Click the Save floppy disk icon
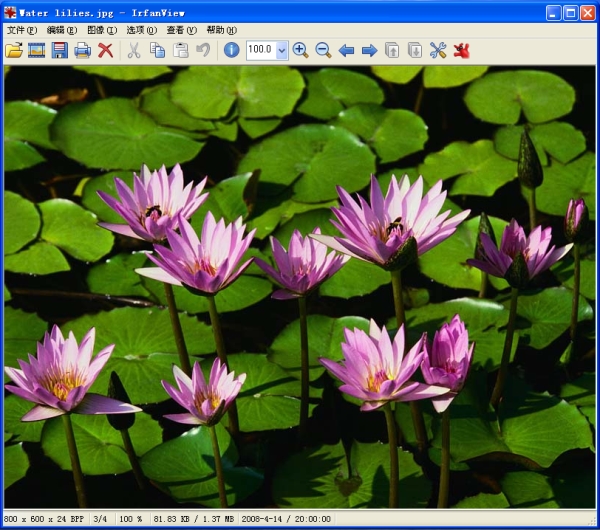The height and width of the screenshot is (530, 600). [60, 51]
